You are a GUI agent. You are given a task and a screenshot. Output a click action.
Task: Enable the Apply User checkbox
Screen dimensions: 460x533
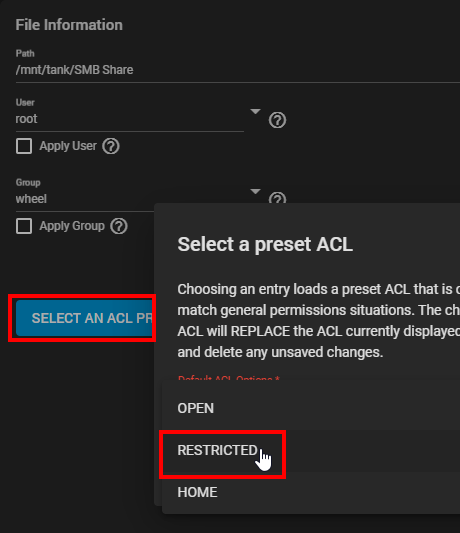pyautogui.click(x=24, y=147)
